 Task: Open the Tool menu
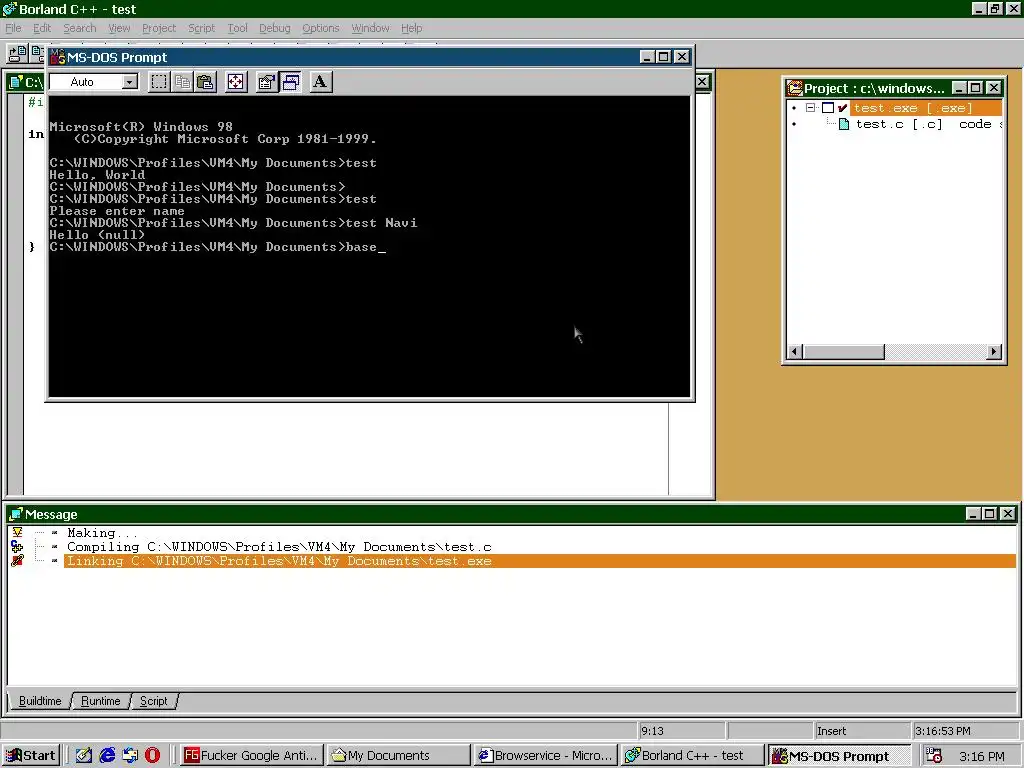[x=237, y=28]
